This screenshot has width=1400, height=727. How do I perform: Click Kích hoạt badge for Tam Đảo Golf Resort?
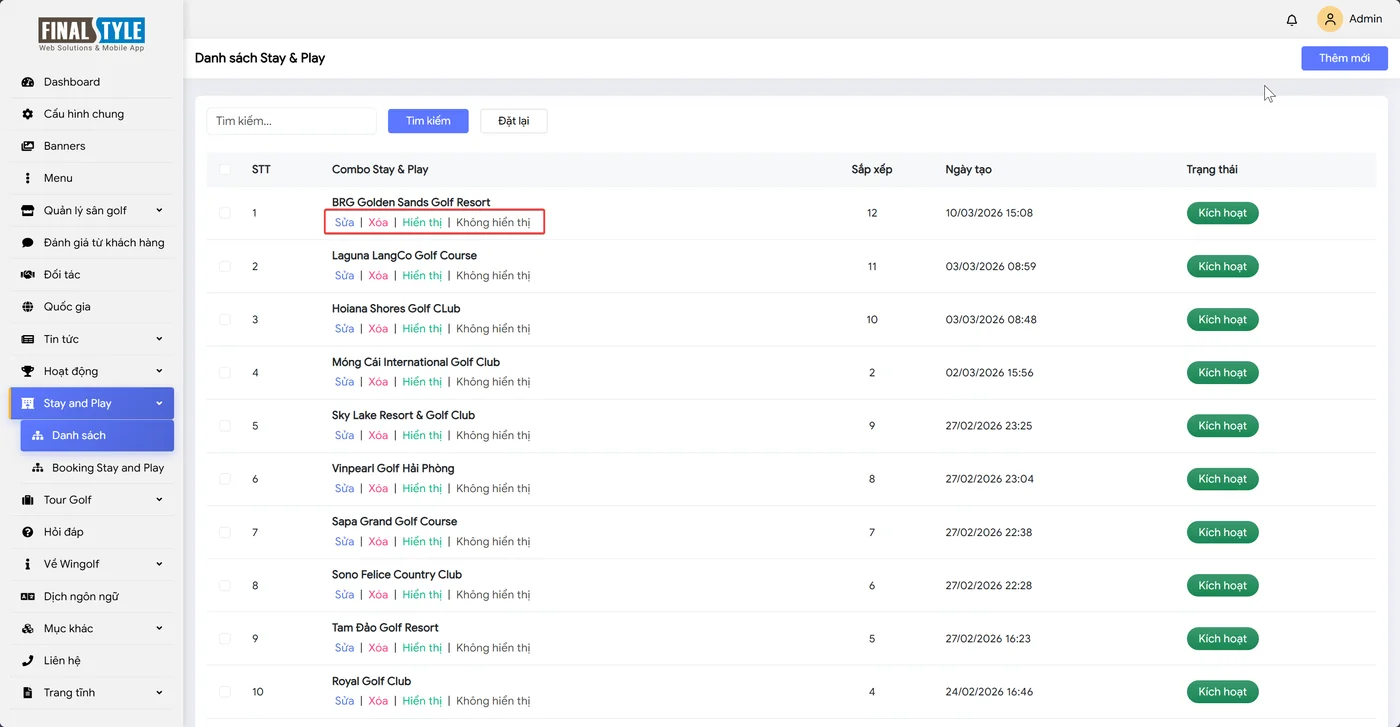click(x=1222, y=638)
